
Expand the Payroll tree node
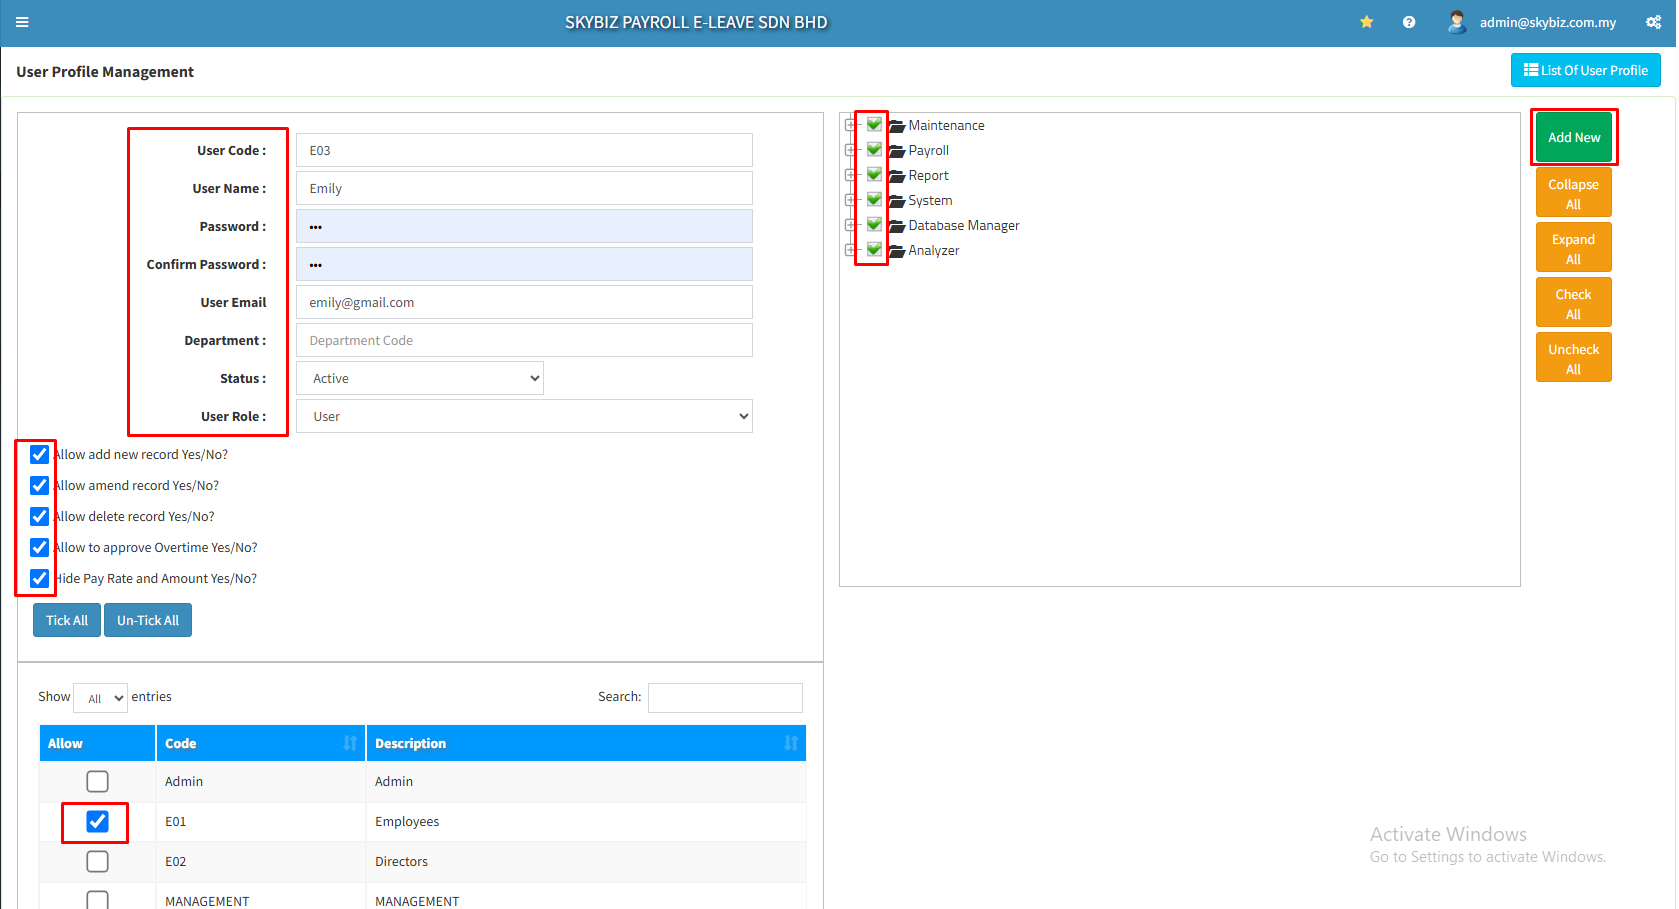click(850, 150)
